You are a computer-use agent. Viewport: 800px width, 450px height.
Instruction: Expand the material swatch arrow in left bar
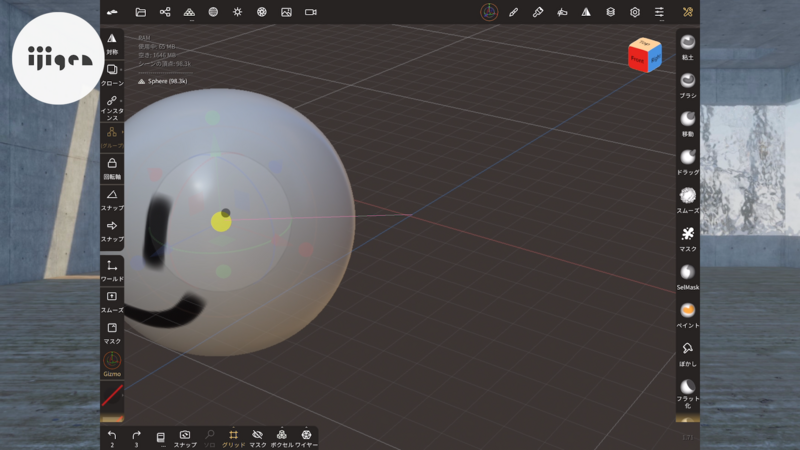[x=122, y=395]
